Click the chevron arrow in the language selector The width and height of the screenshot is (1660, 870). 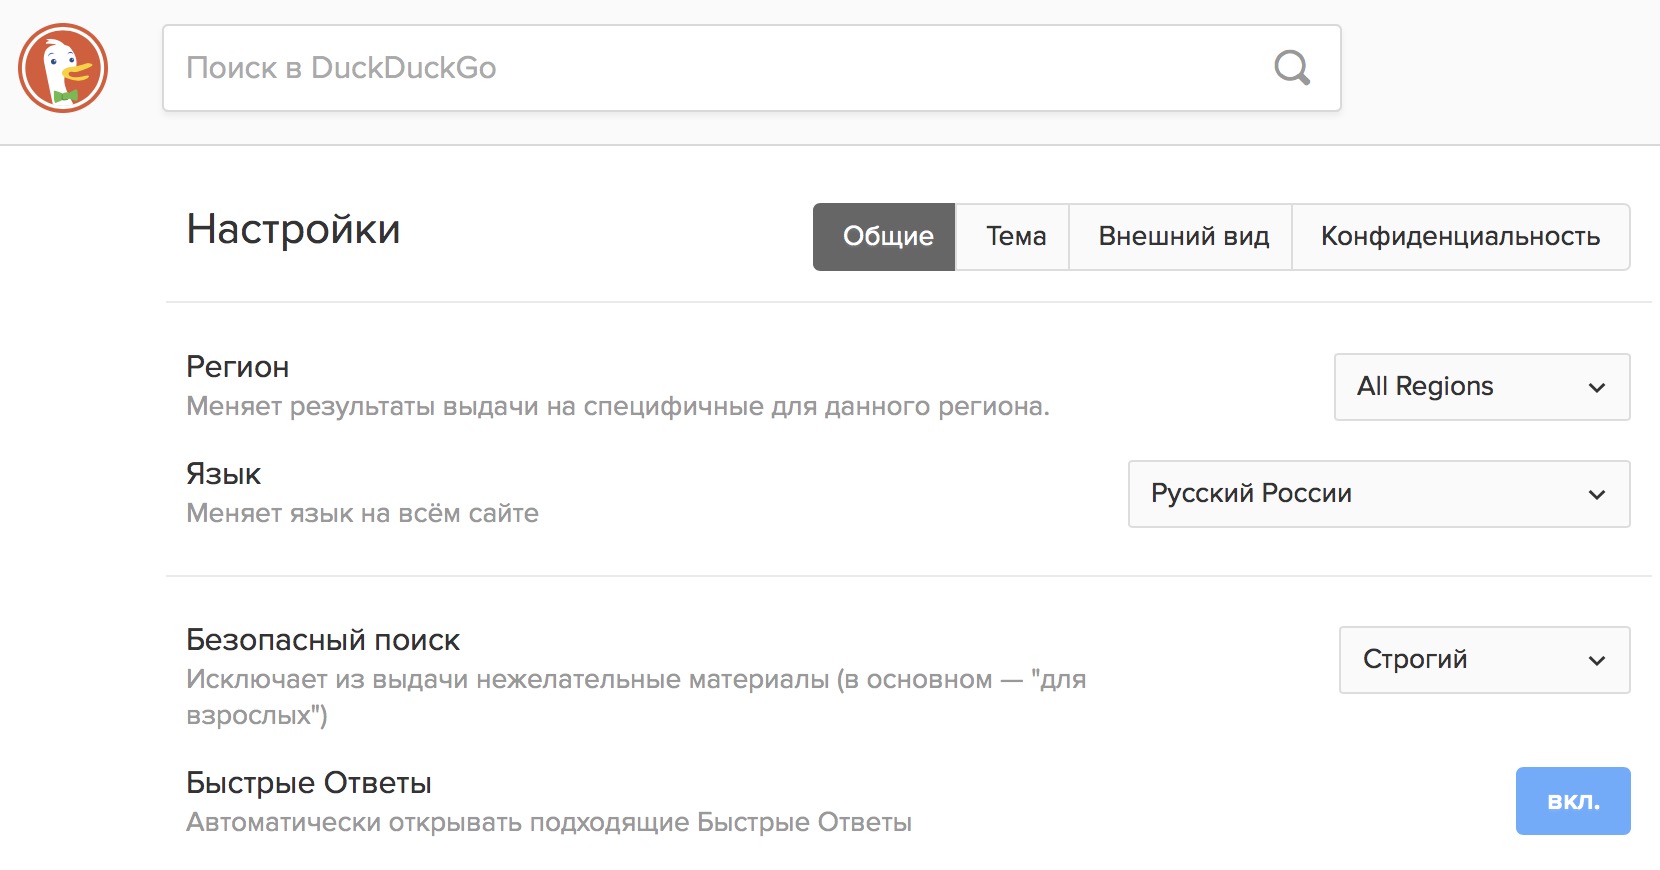[x=1597, y=495]
